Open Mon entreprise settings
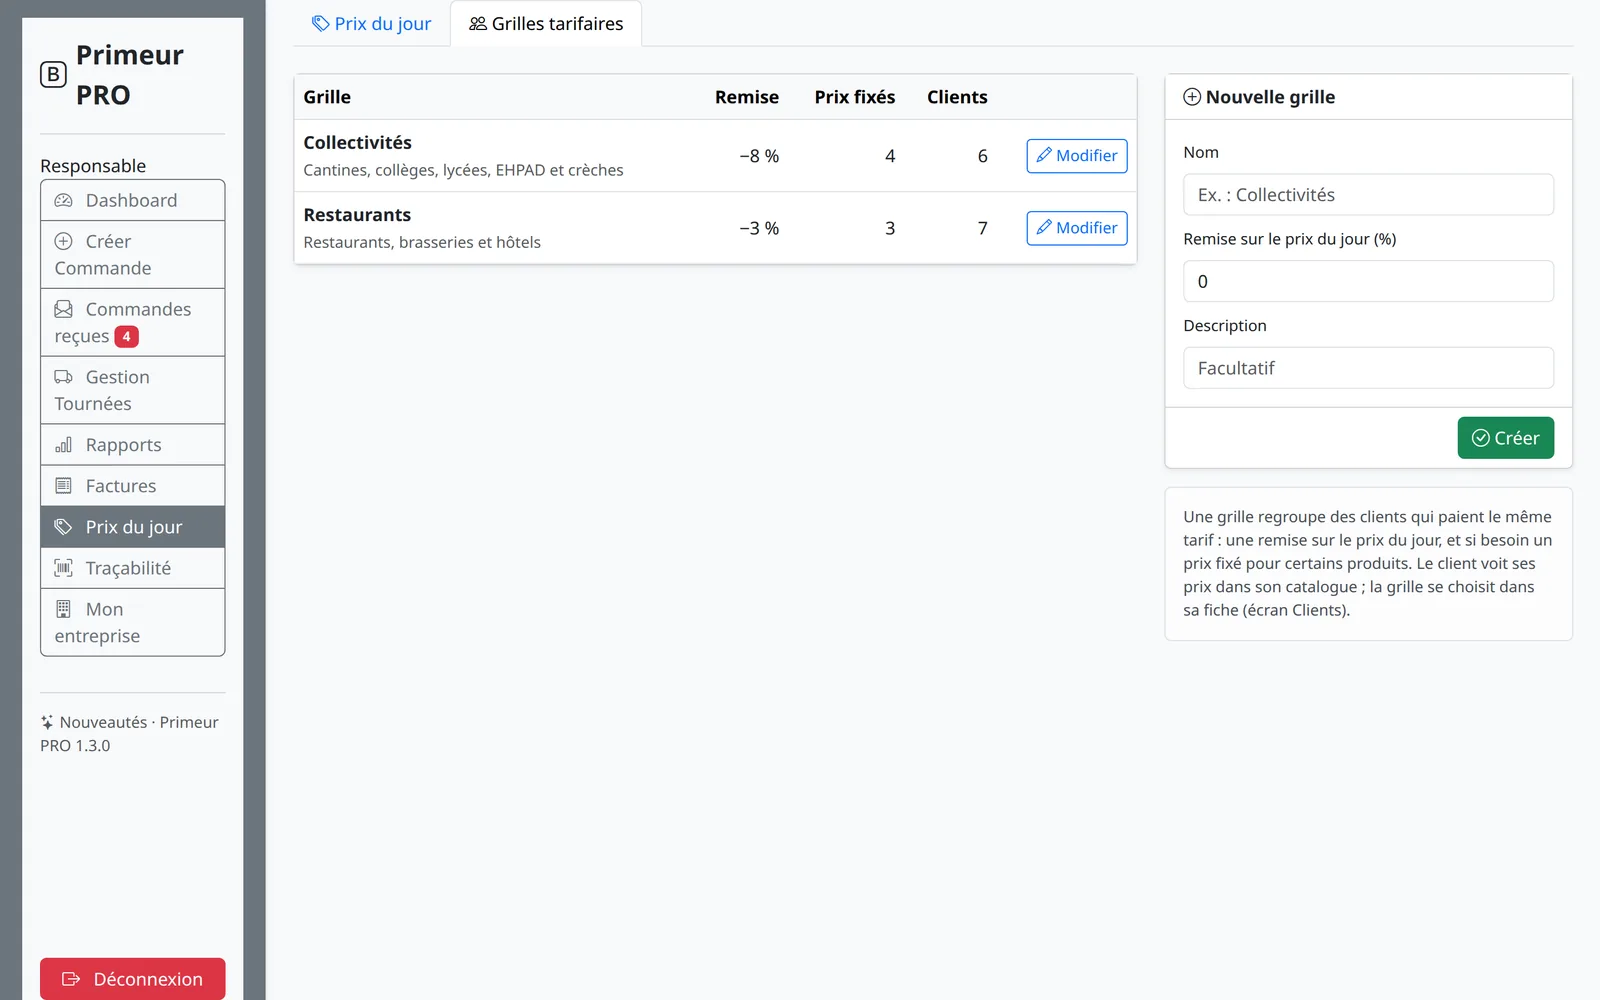Screen dimensions: 1600x1000 (x=132, y=622)
